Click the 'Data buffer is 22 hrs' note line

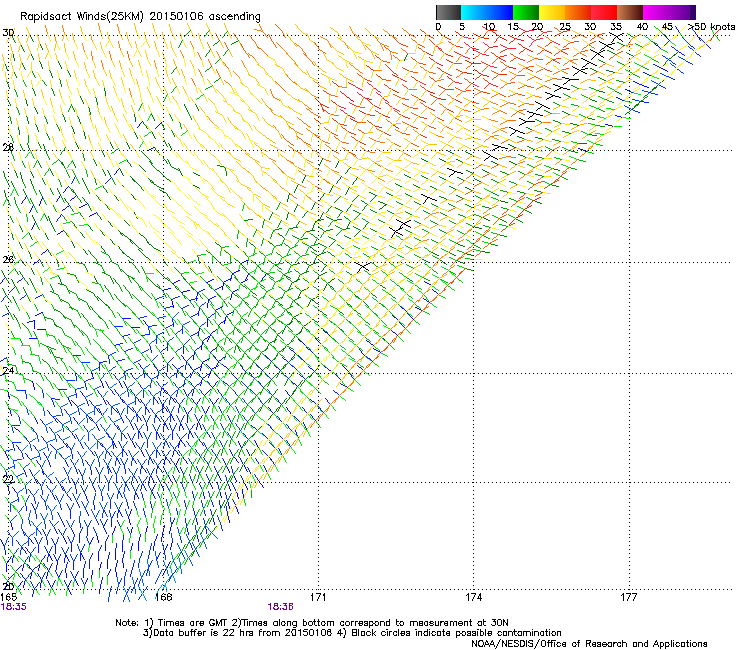(352, 633)
